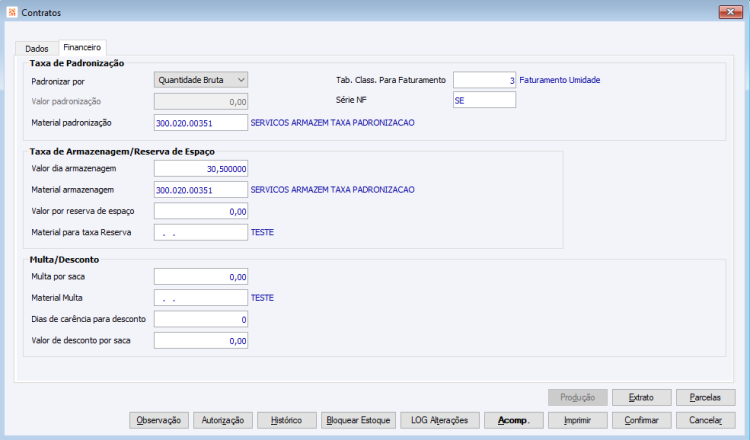Screen dimensions: 750x440
Task: Click the Multa por saca field
Action: point(201,276)
